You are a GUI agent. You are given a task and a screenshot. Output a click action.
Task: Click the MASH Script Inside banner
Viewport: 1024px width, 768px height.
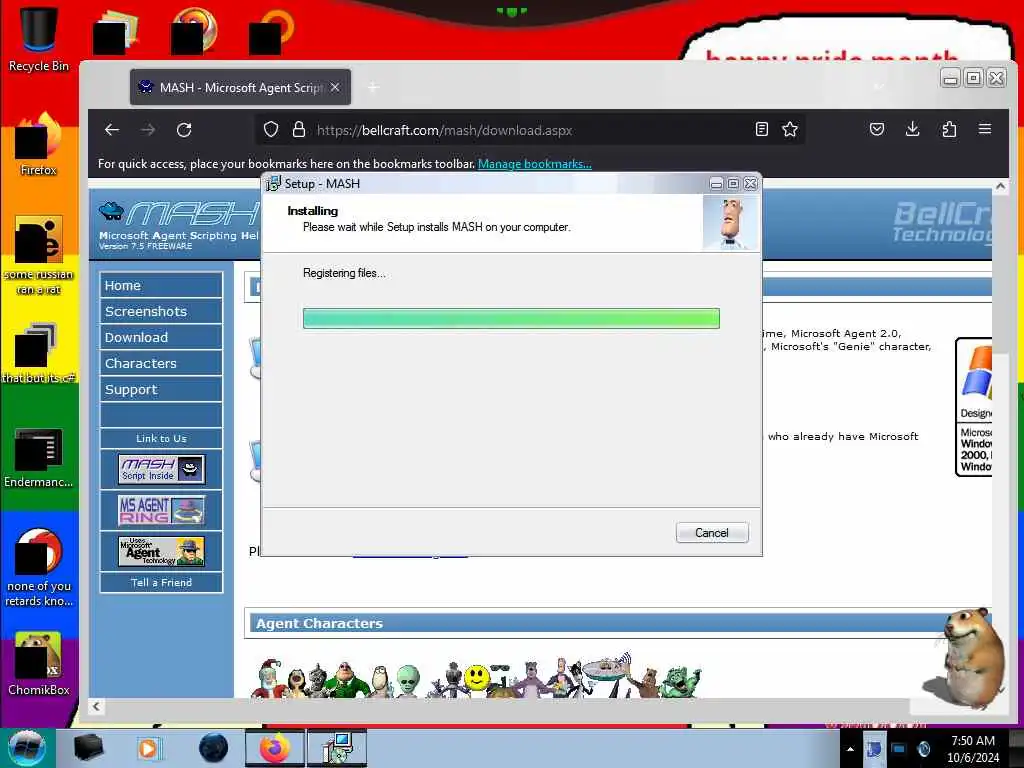coord(161,469)
